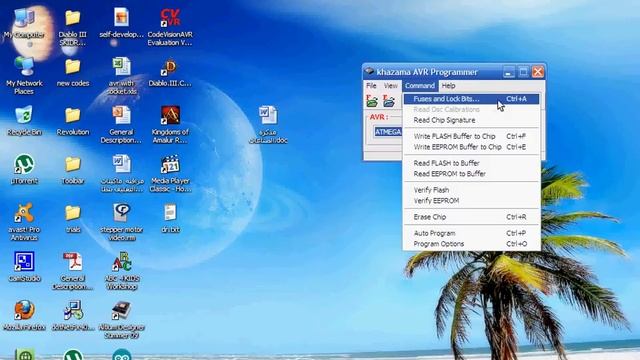Select the trials folder
This screenshot has width=640, height=360.
[73, 218]
